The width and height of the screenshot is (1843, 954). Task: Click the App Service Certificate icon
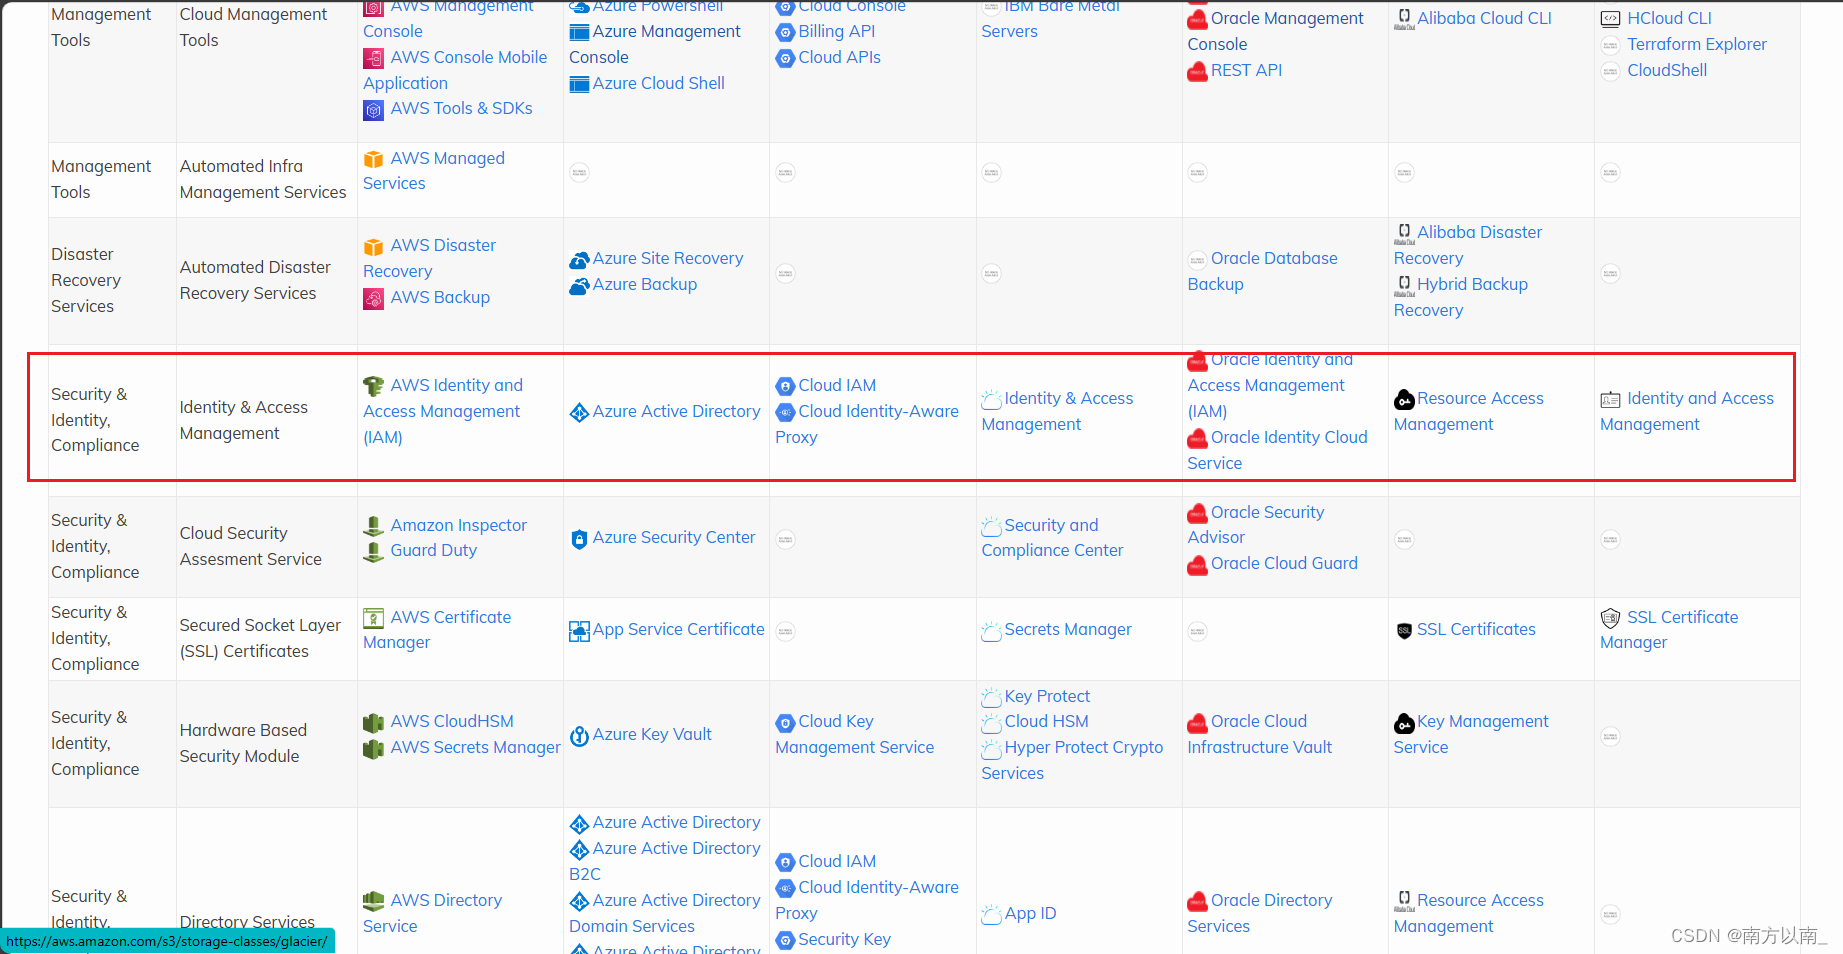pos(579,631)
